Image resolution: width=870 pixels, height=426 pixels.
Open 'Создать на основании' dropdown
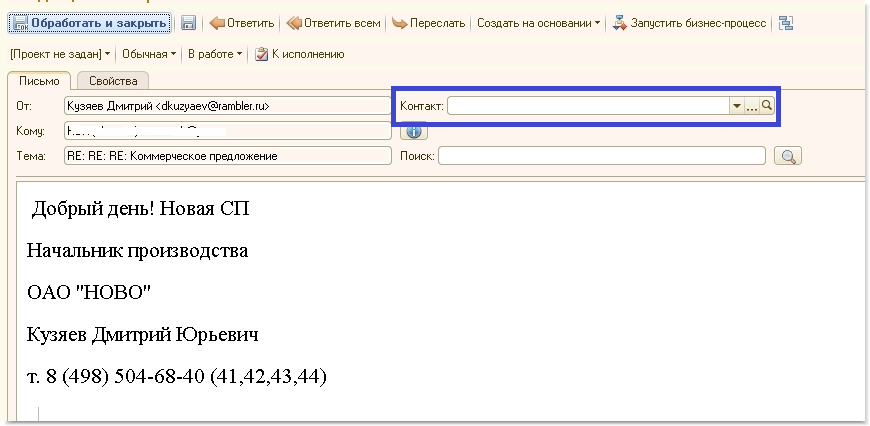coord(539,23)
